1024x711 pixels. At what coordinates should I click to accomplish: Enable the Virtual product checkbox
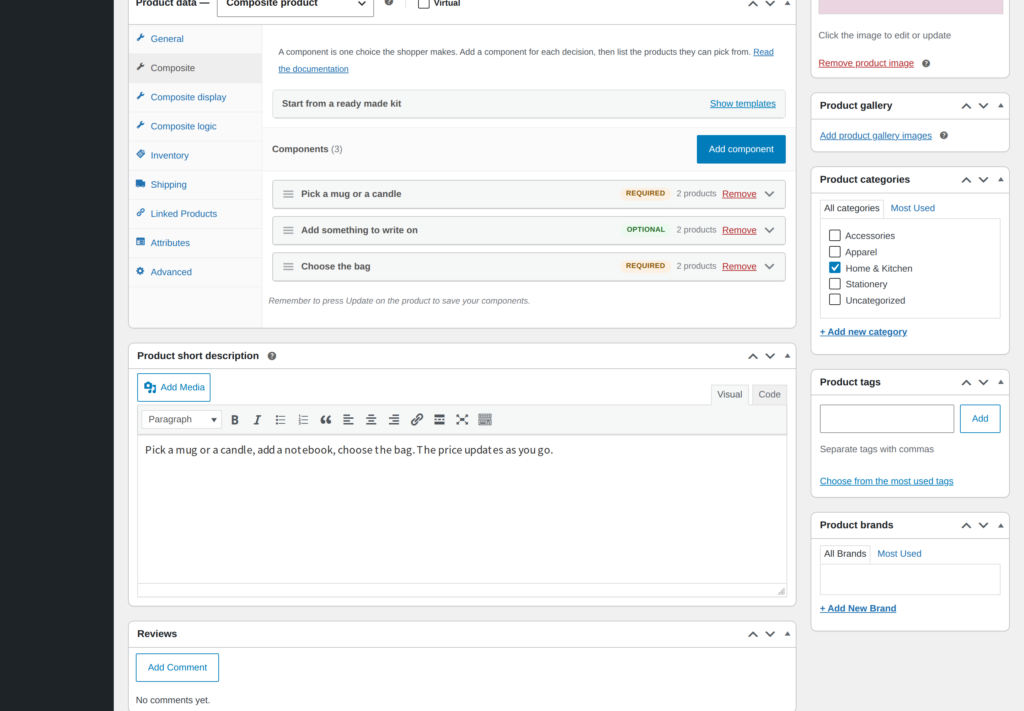424,3
